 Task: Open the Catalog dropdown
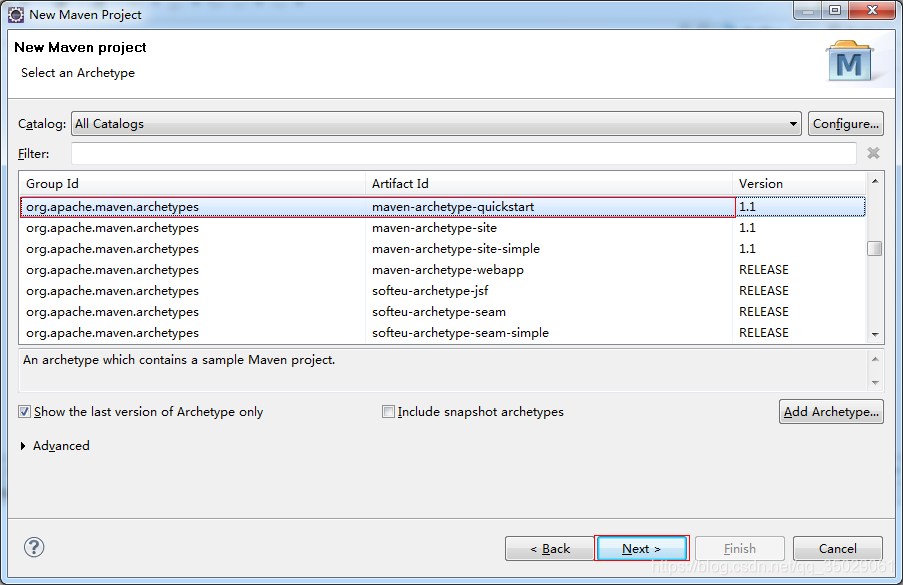click(436, 124)
